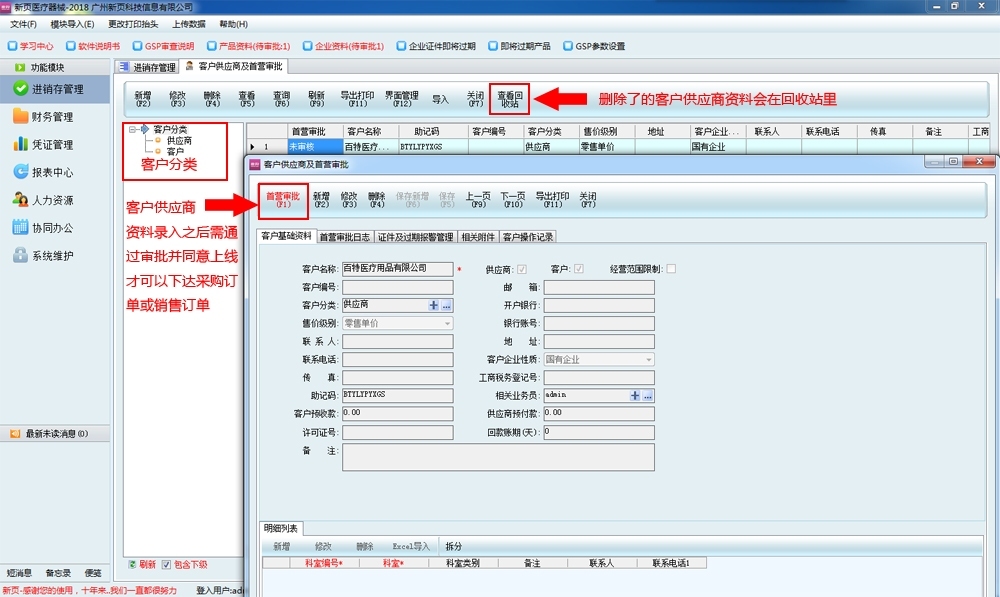The width and height of the screenshot is (1000, 597).
Task: Toggle 客户 checkbox in dialog
Action: 578,269
